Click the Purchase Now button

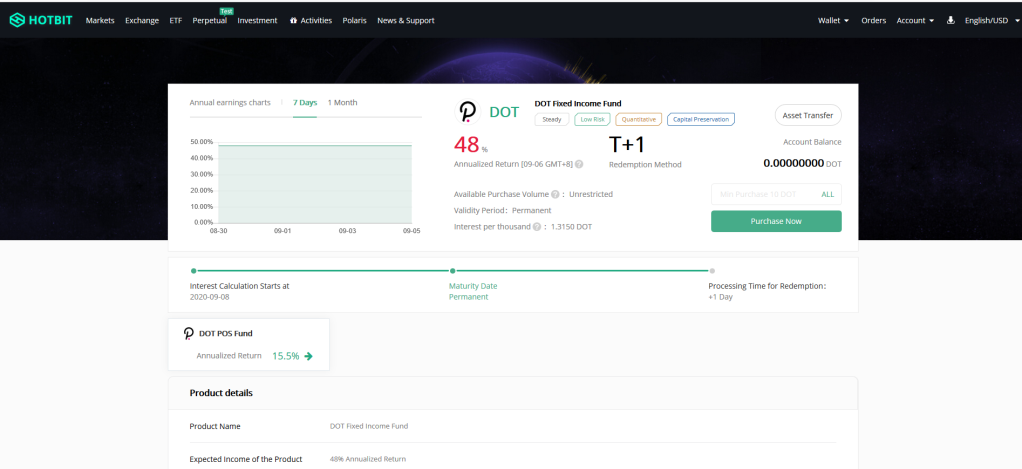point(776,221)
